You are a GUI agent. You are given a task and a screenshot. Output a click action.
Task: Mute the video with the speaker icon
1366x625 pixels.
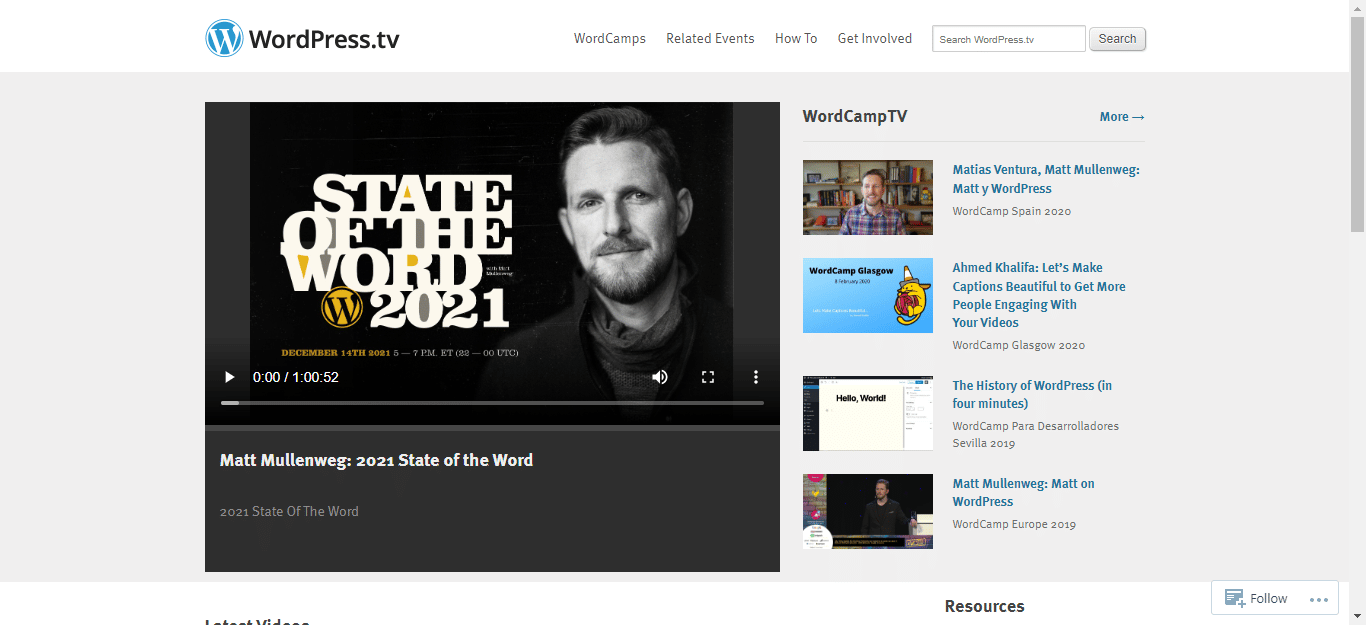[x=660, y=377]
